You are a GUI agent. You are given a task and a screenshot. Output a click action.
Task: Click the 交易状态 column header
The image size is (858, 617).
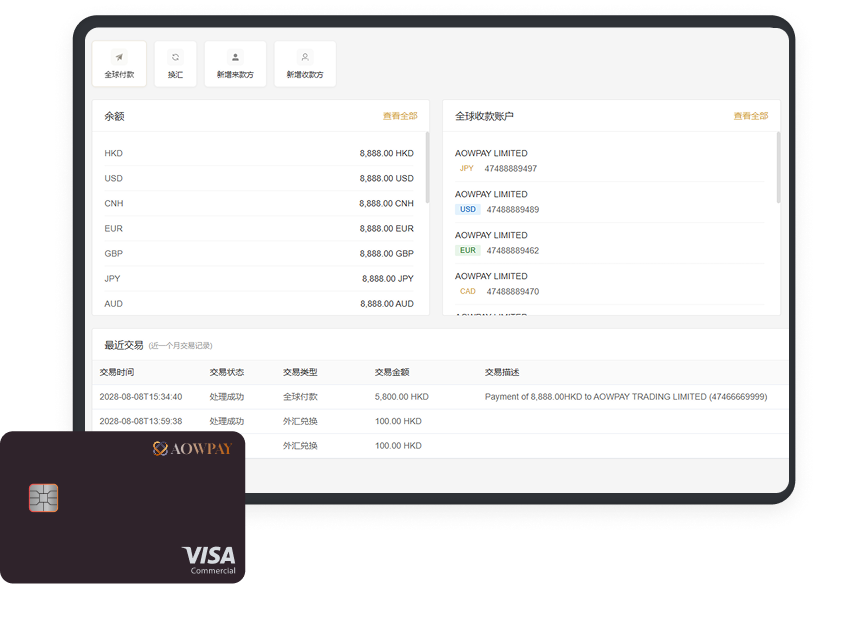[x=227, y=372]
